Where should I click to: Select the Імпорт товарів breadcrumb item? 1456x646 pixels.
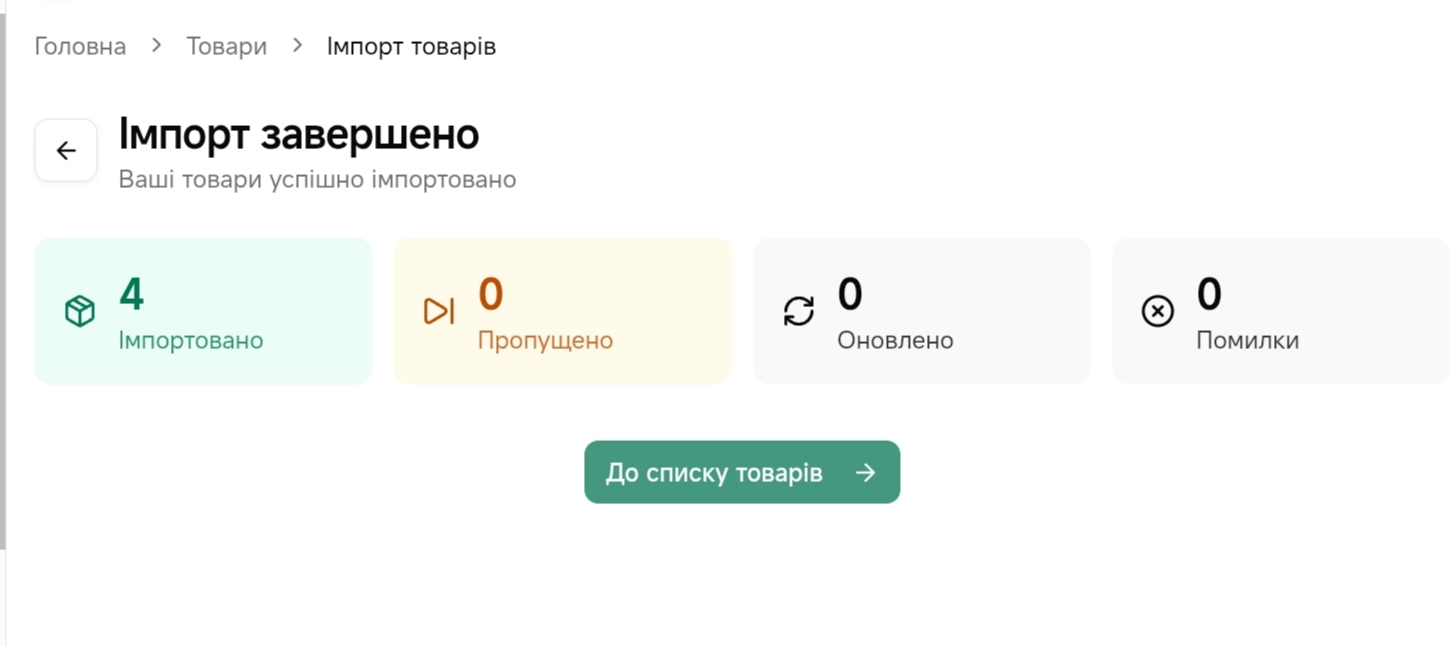click(411, 47)
